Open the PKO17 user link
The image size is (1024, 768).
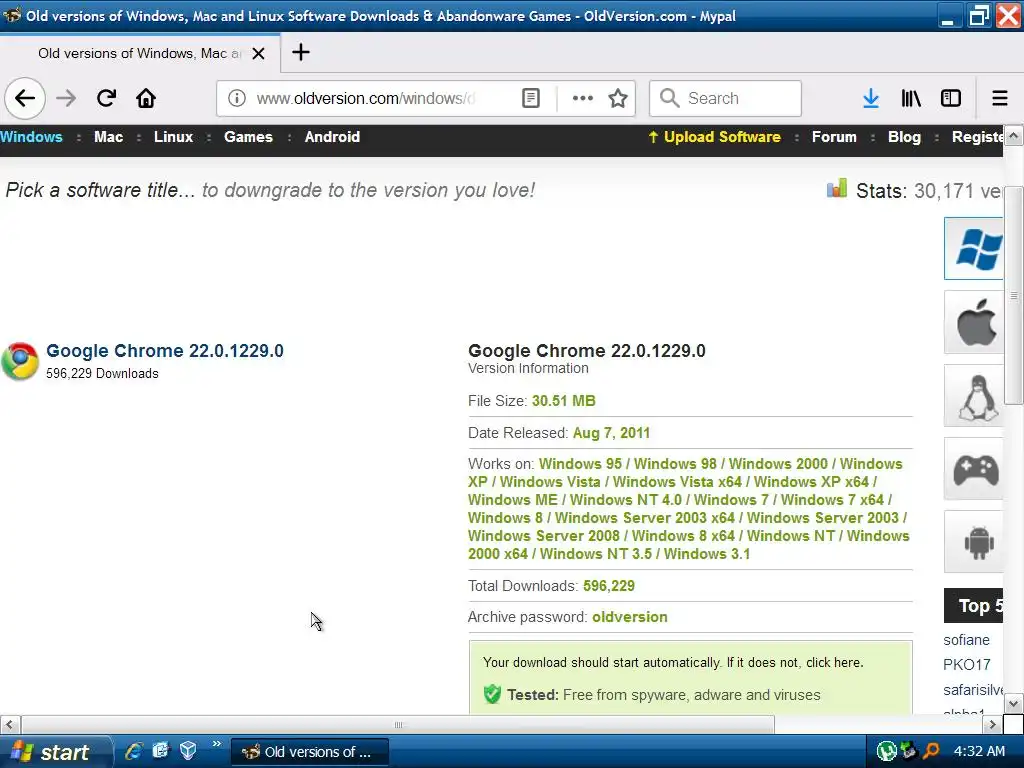tap(967, 665)
